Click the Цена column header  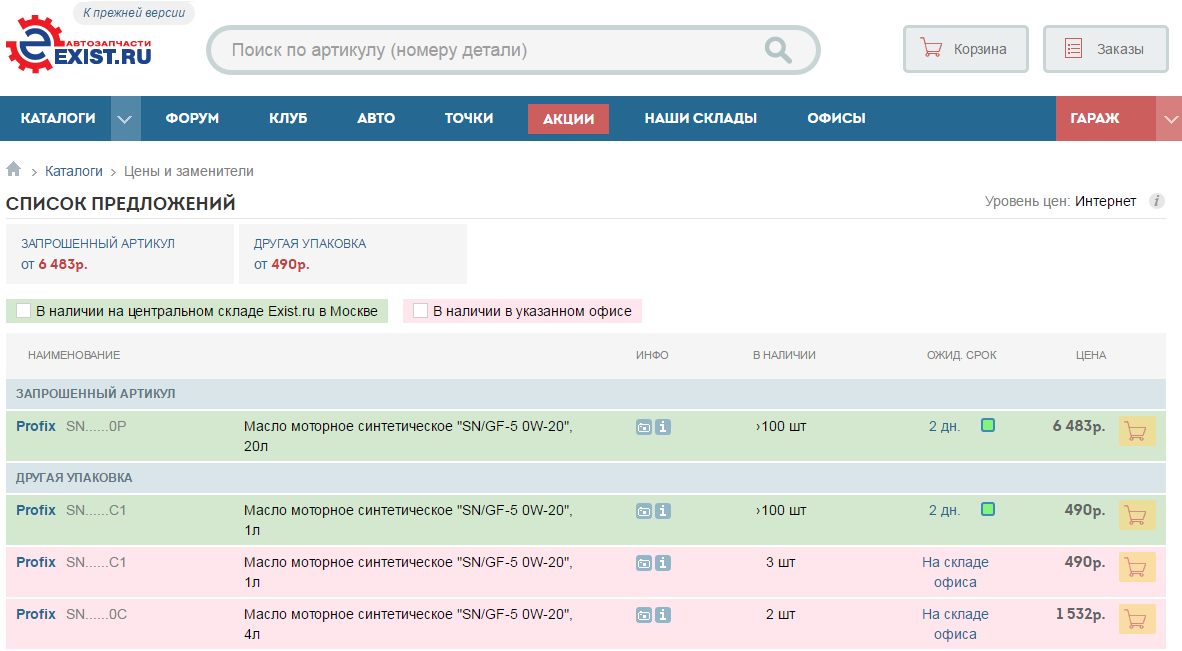tap(1091, 355)
